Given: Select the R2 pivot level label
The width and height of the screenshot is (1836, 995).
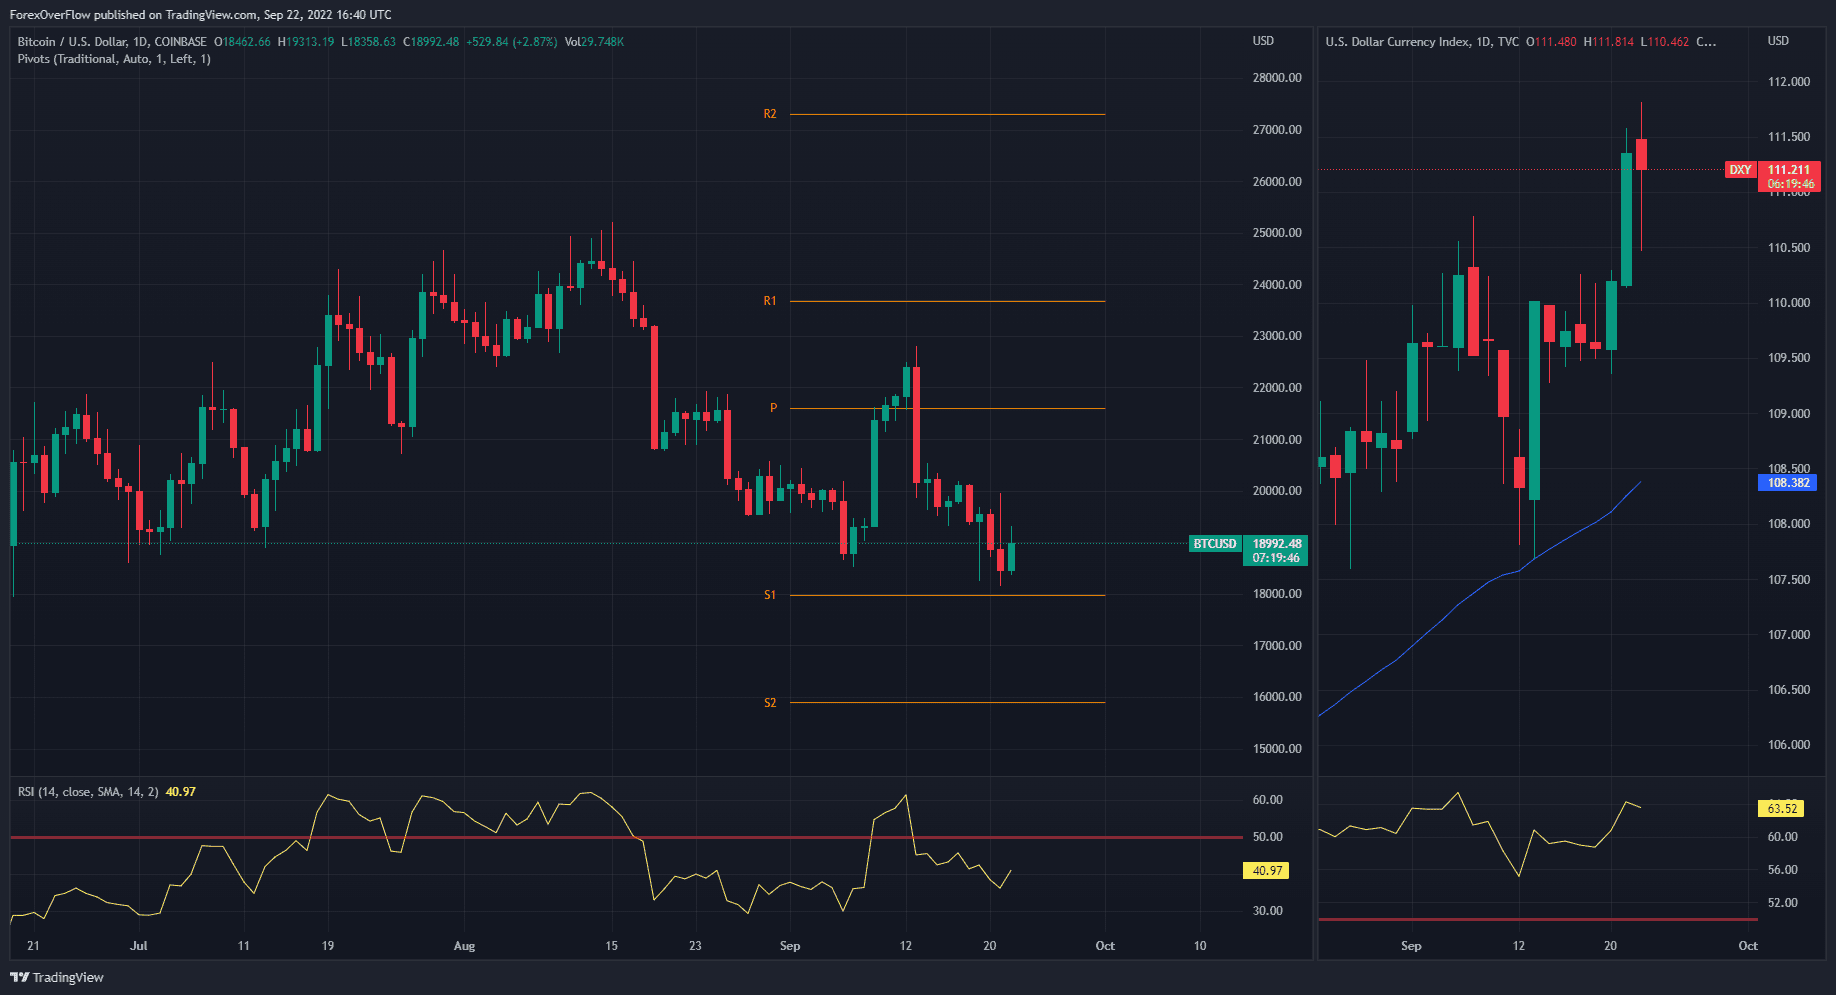Looking at the screenshot, I should point(770,114).
